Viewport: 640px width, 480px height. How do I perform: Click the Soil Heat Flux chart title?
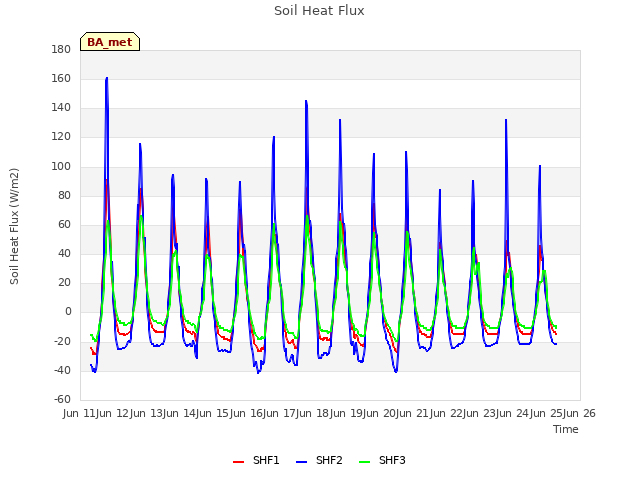coord(319,11)
